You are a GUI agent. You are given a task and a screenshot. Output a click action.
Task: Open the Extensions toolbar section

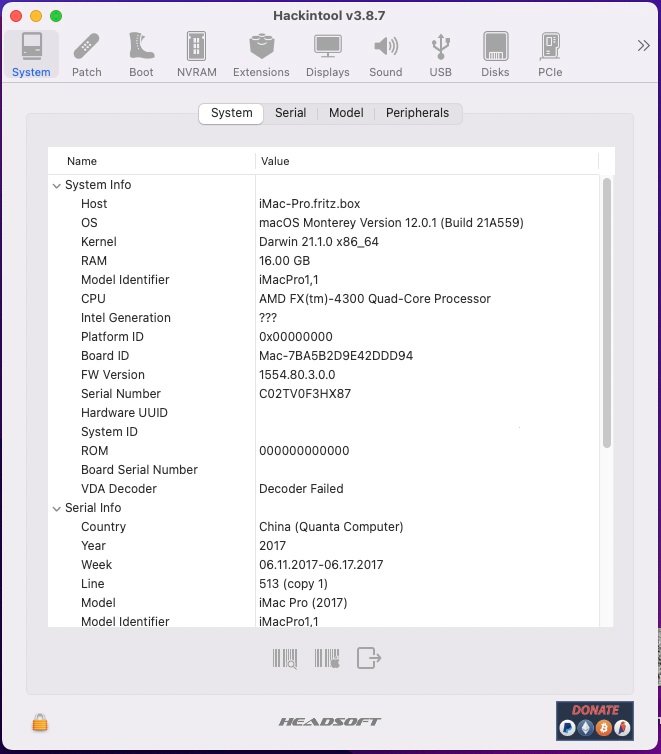point(261,54)
